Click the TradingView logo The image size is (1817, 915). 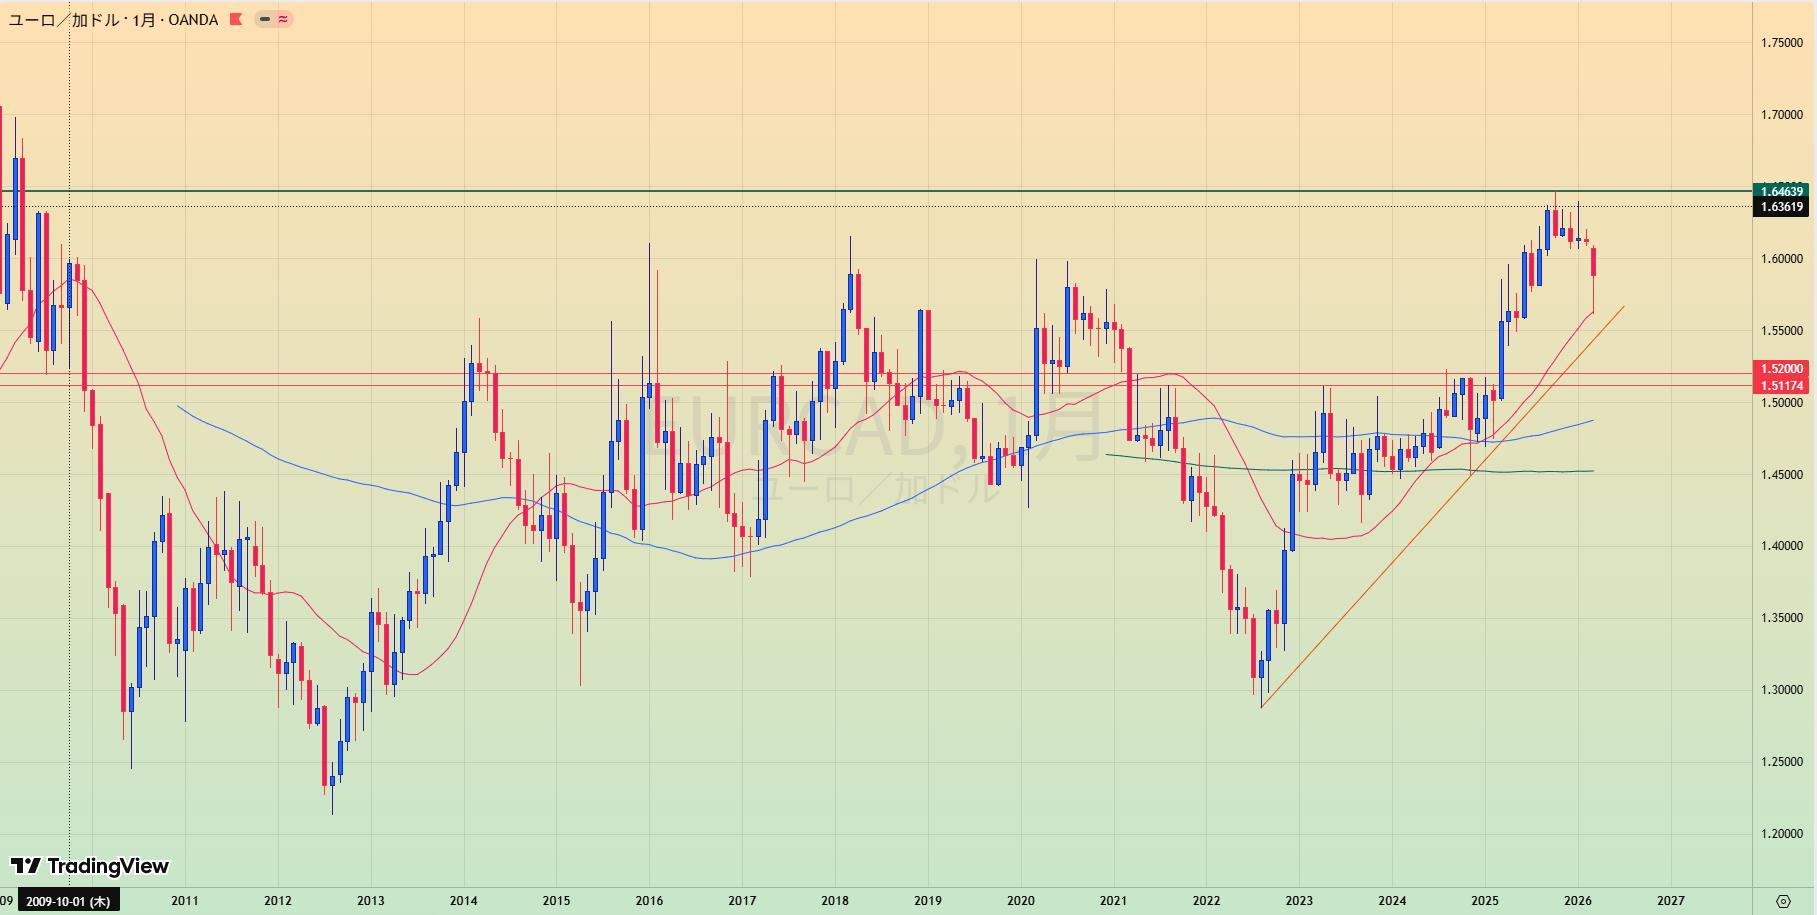click(90, 866)
